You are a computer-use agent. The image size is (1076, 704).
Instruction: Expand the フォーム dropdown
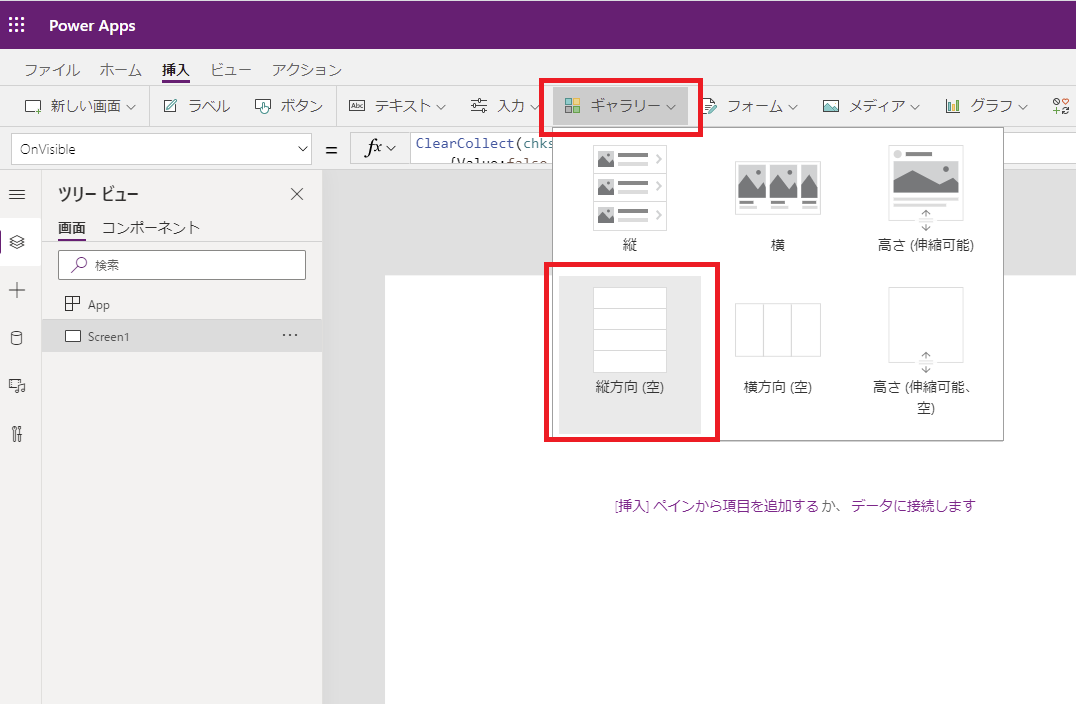coord(751,105)
